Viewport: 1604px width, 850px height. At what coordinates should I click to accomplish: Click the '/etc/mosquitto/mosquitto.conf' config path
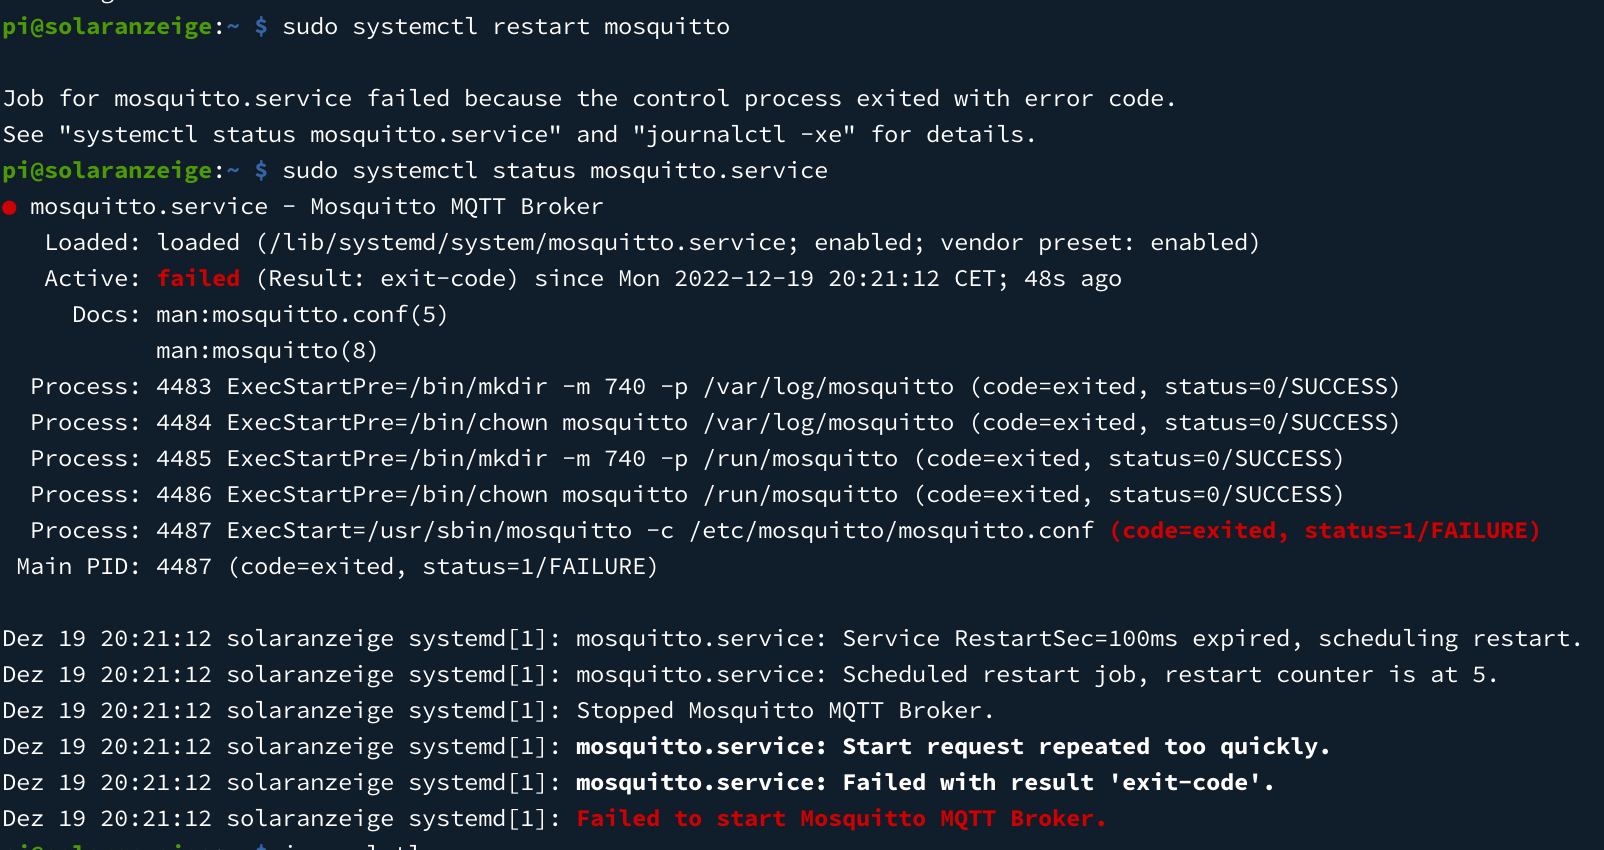pyautogui.click(x=892, y=531)
